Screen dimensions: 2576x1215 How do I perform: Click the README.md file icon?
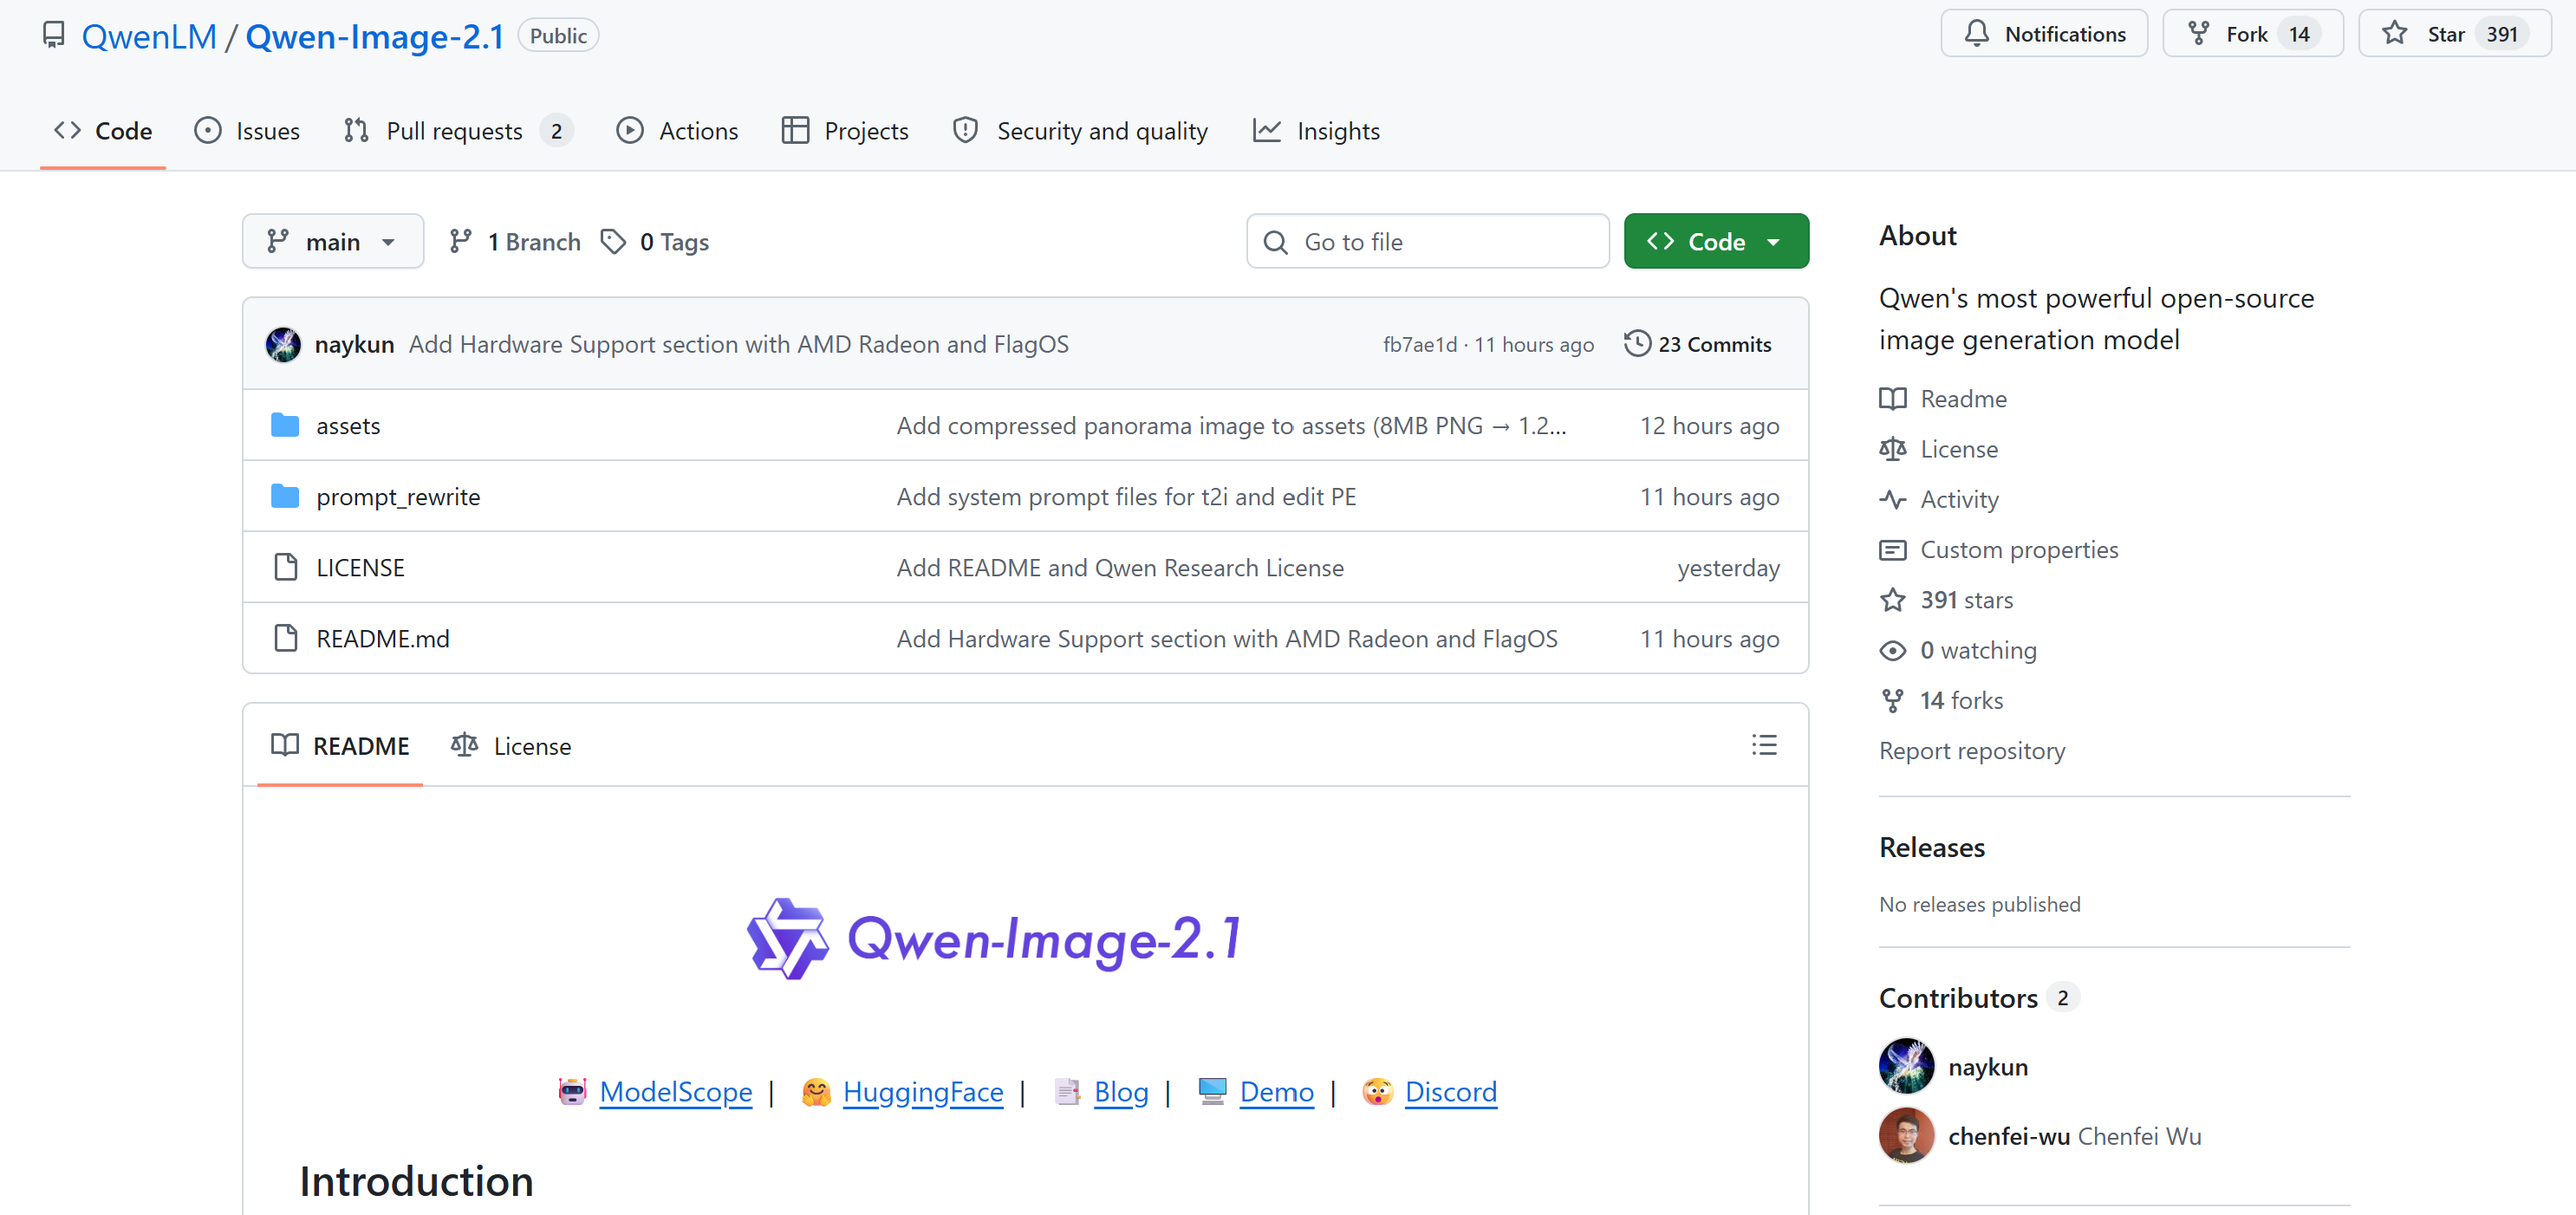(286, 639)
